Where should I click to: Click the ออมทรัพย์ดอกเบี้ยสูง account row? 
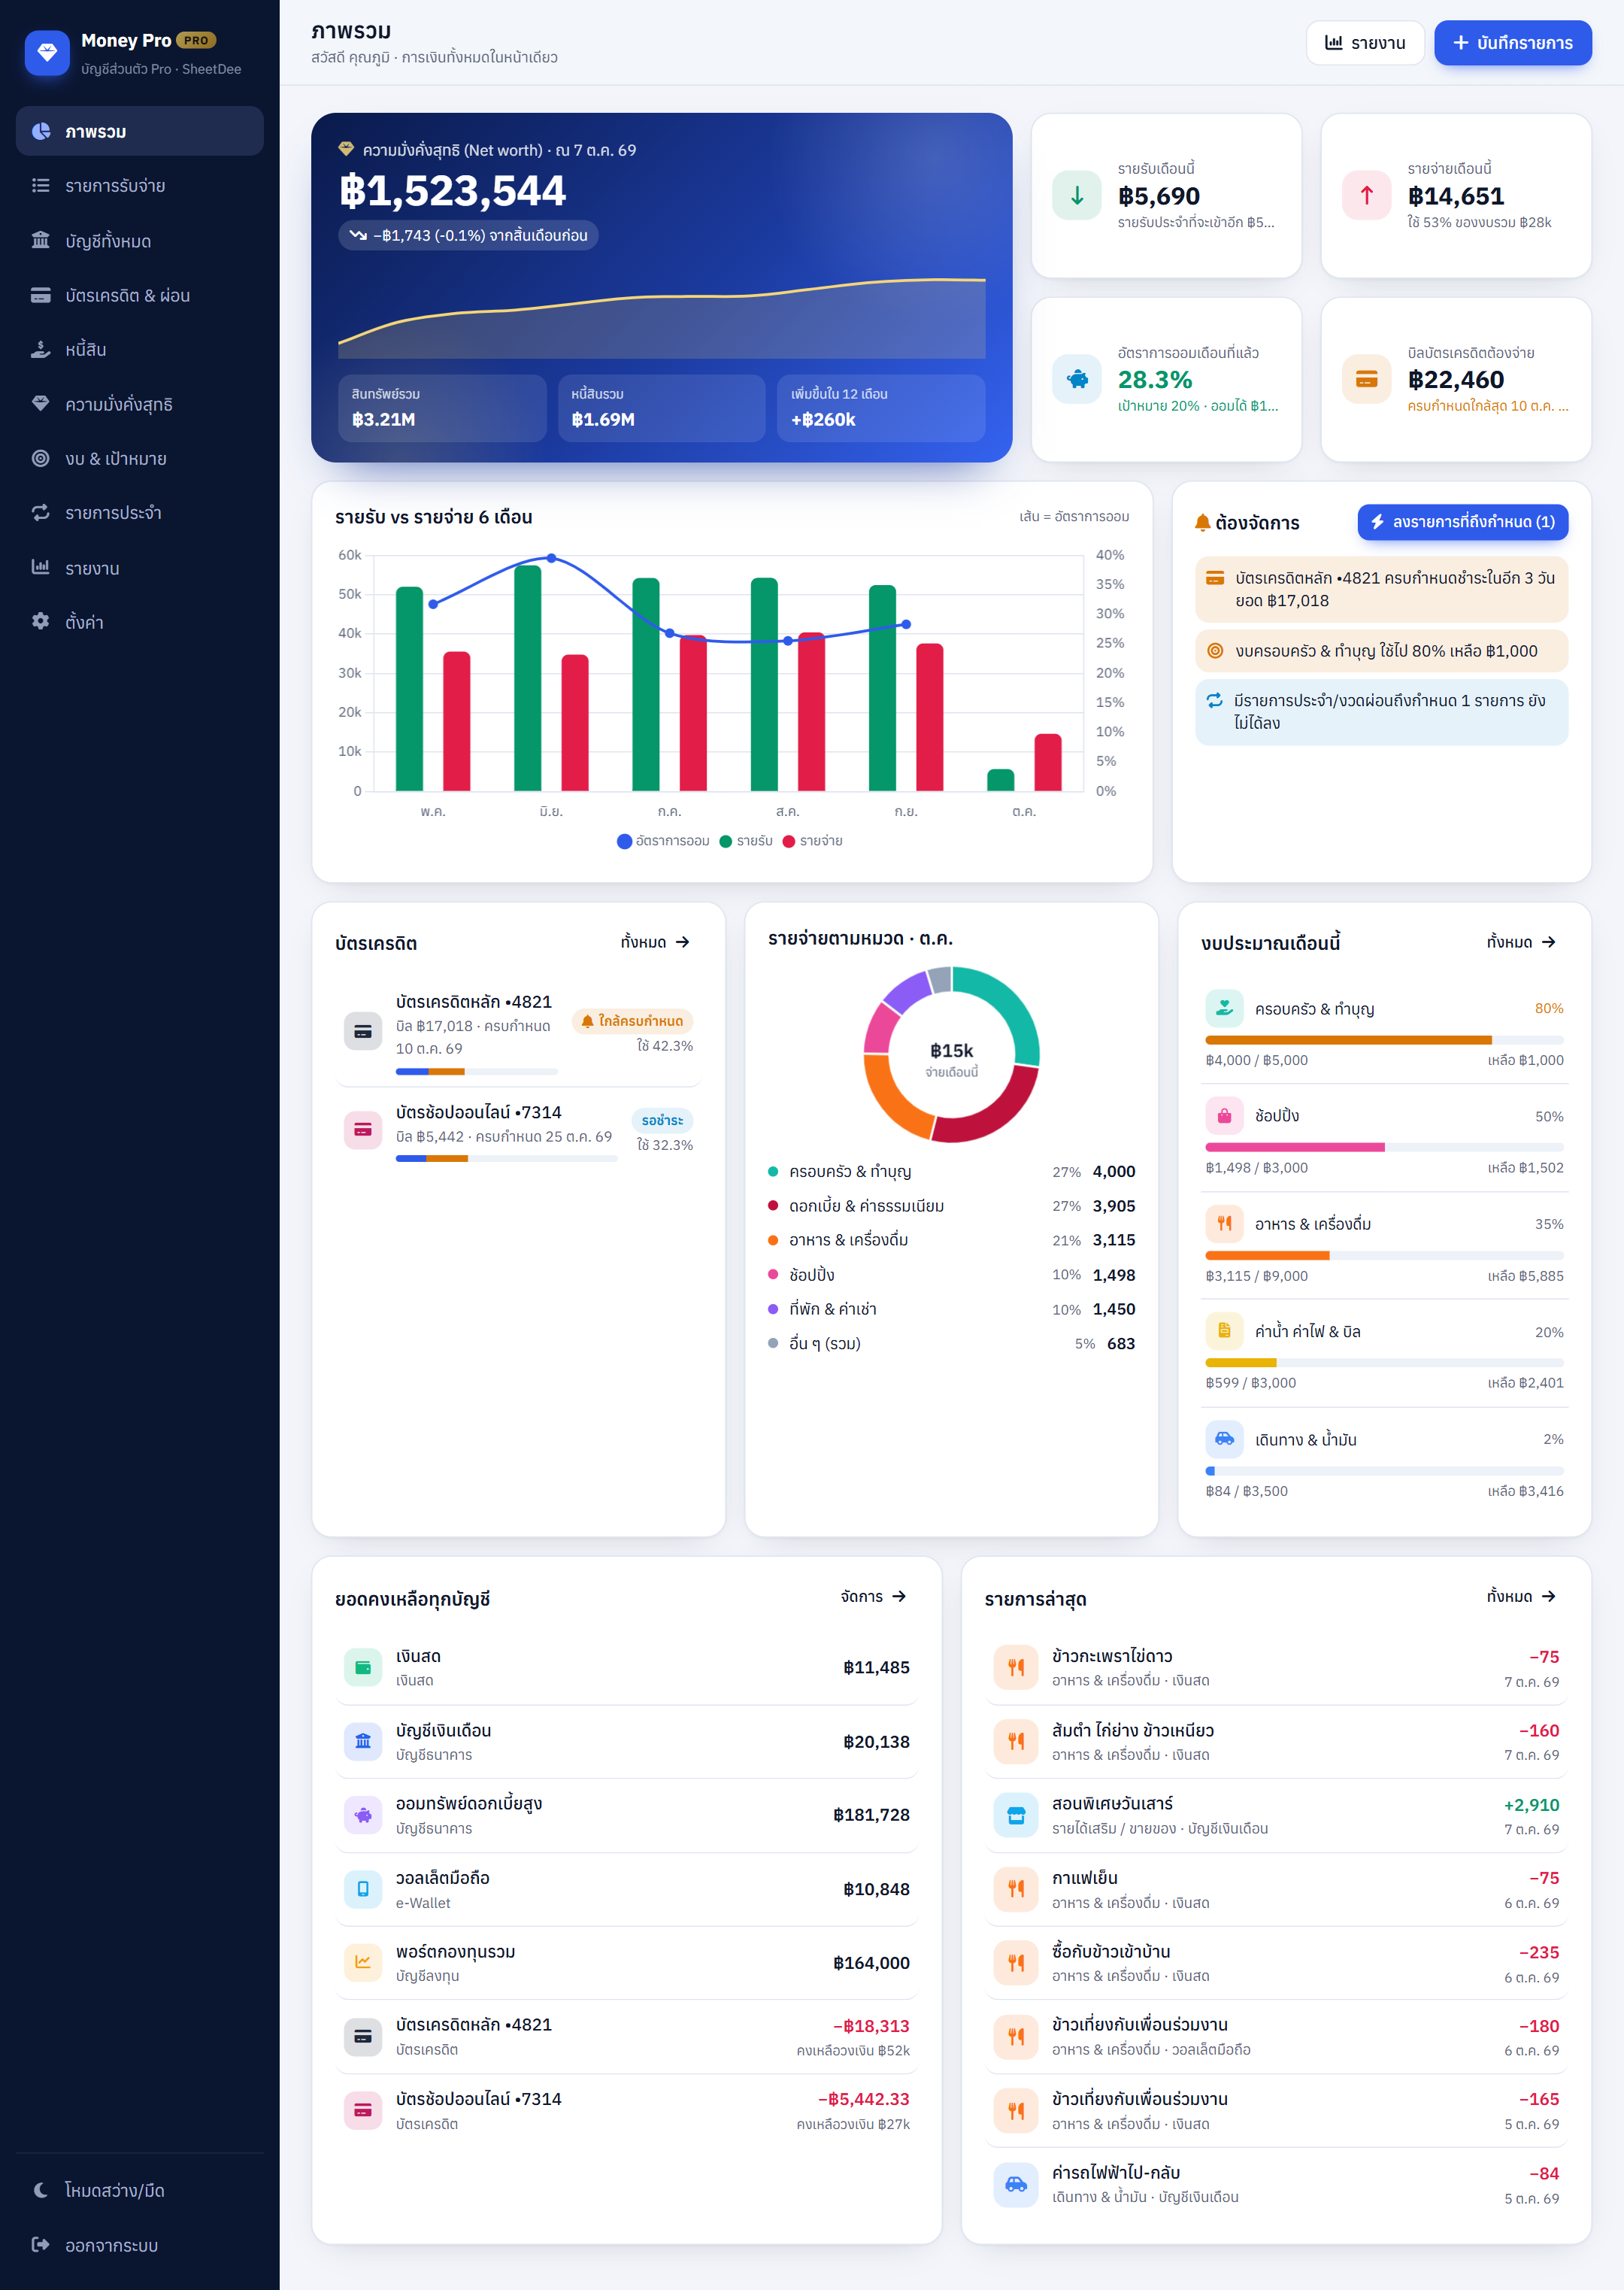pos(627,1815)
